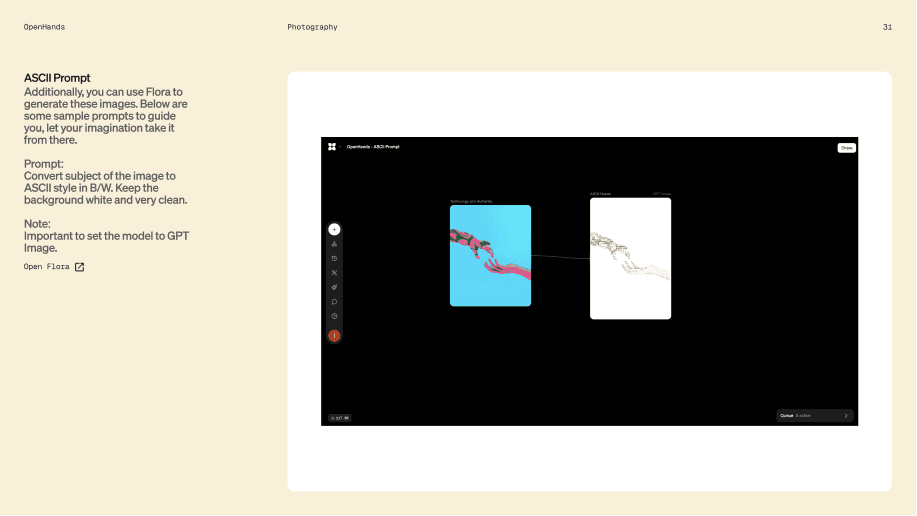Select the ASCII Hands output image node
This screenshot has height=516, width=917.
click(630, 259)
